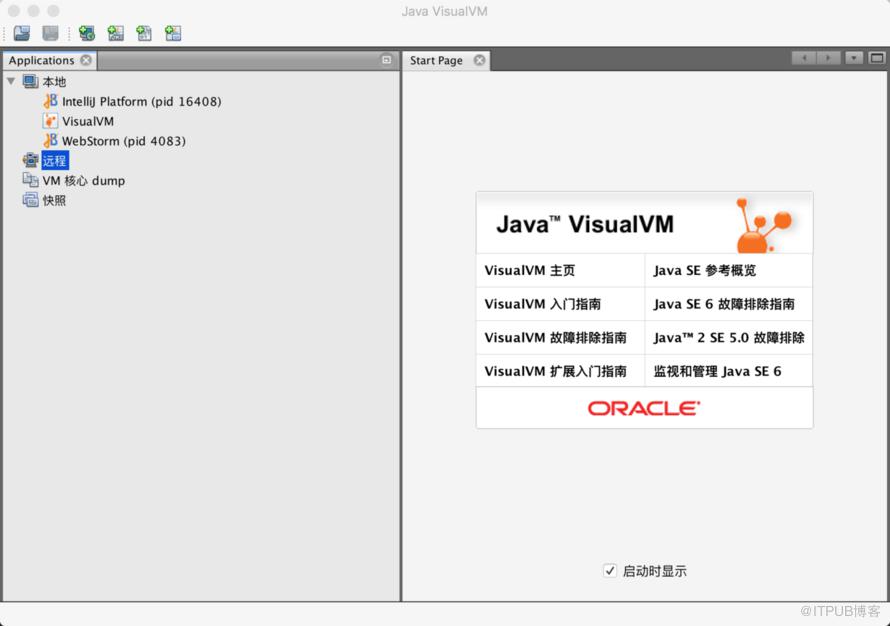This screenshot has width=890, height=626.
Task: Click the 远程 remote hosts icon
Action: point(30,161)
